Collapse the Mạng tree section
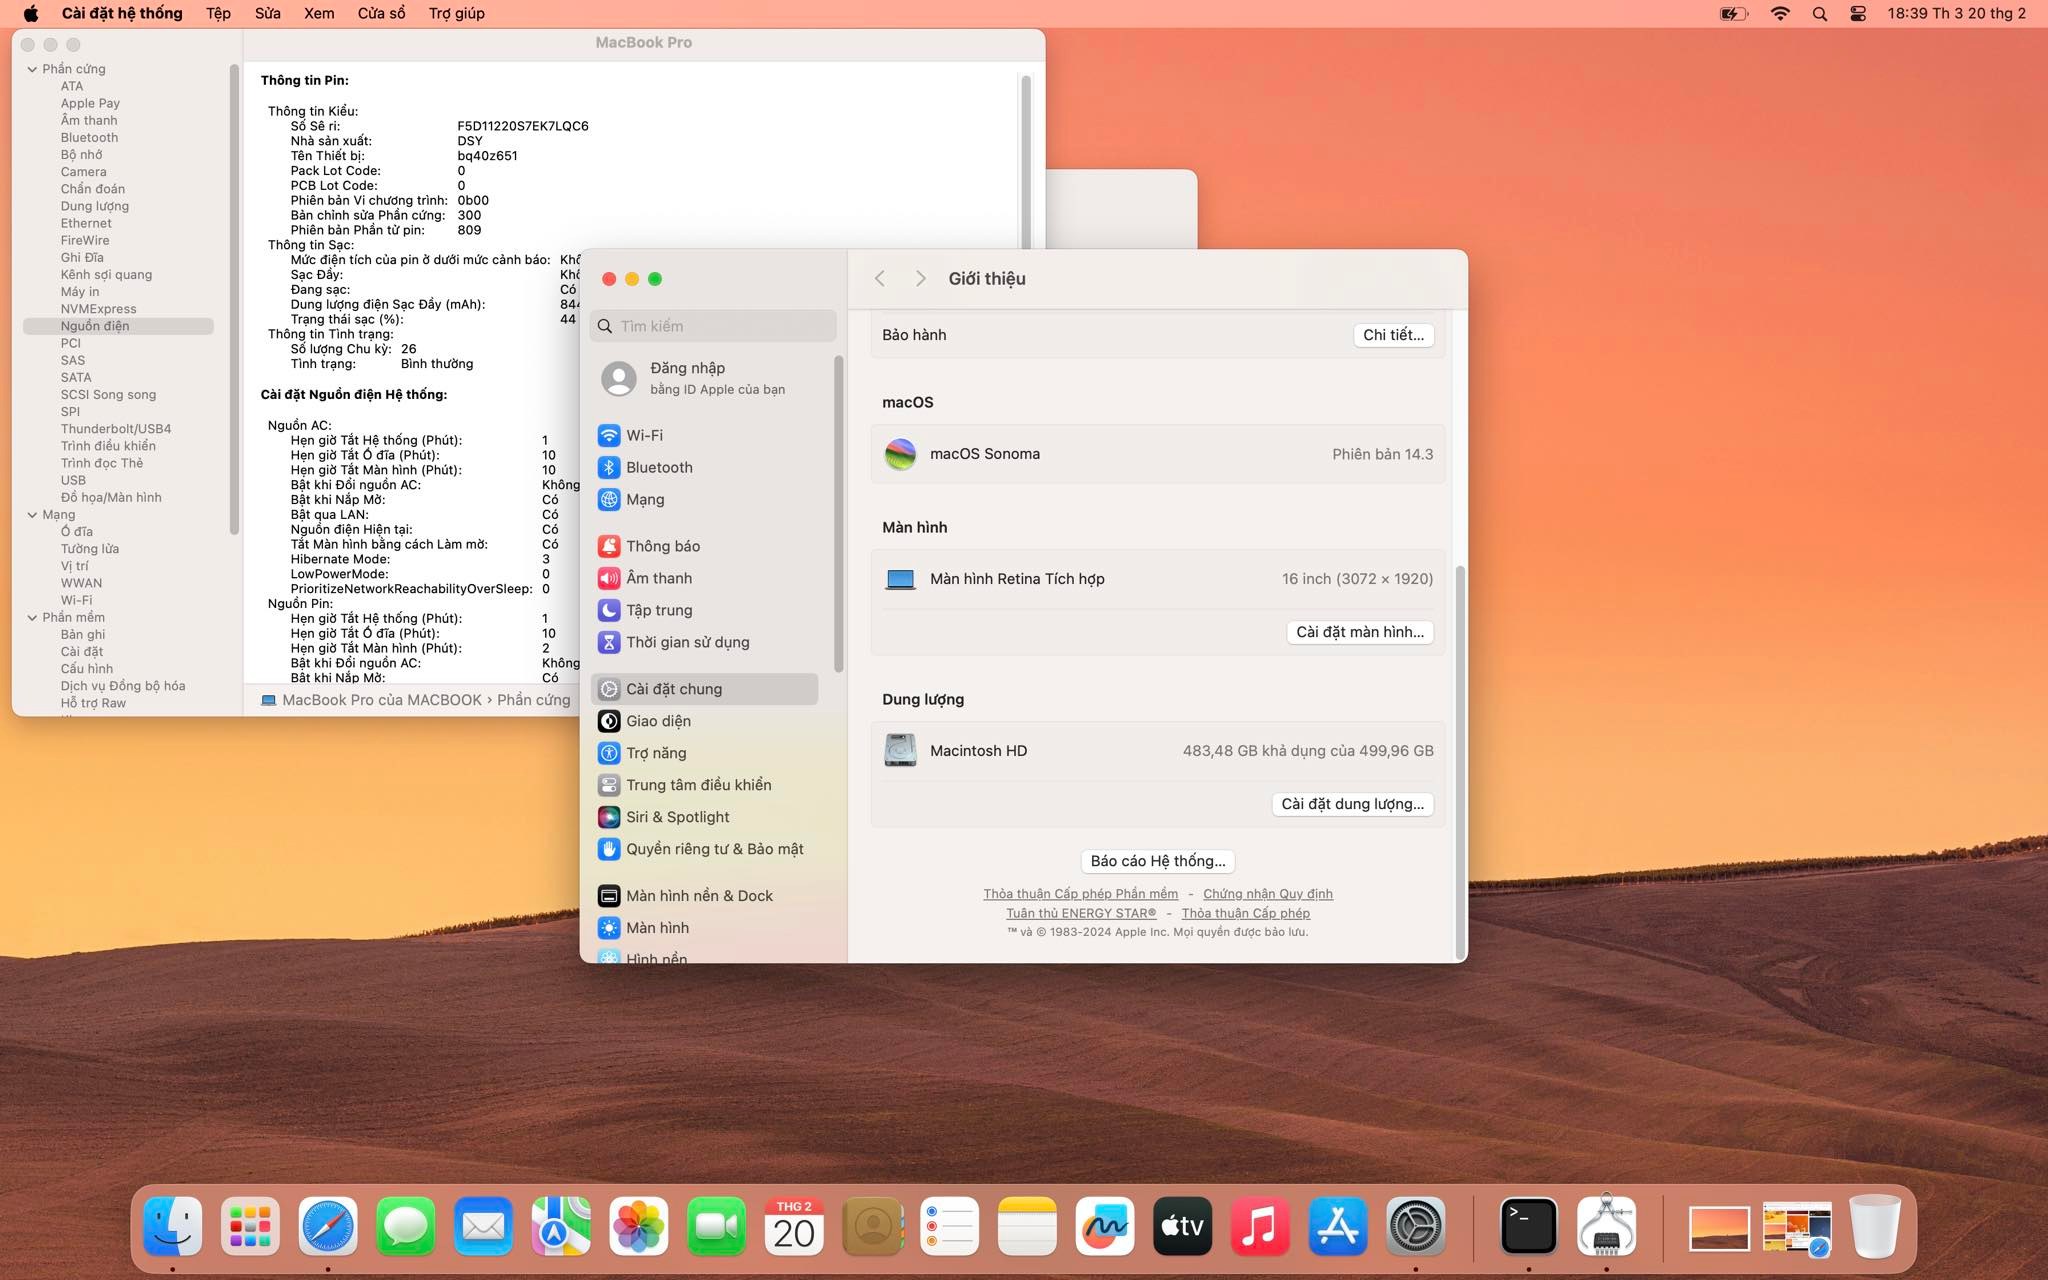The width and height of the screenshot is (2048, 1280). (32, 515)
